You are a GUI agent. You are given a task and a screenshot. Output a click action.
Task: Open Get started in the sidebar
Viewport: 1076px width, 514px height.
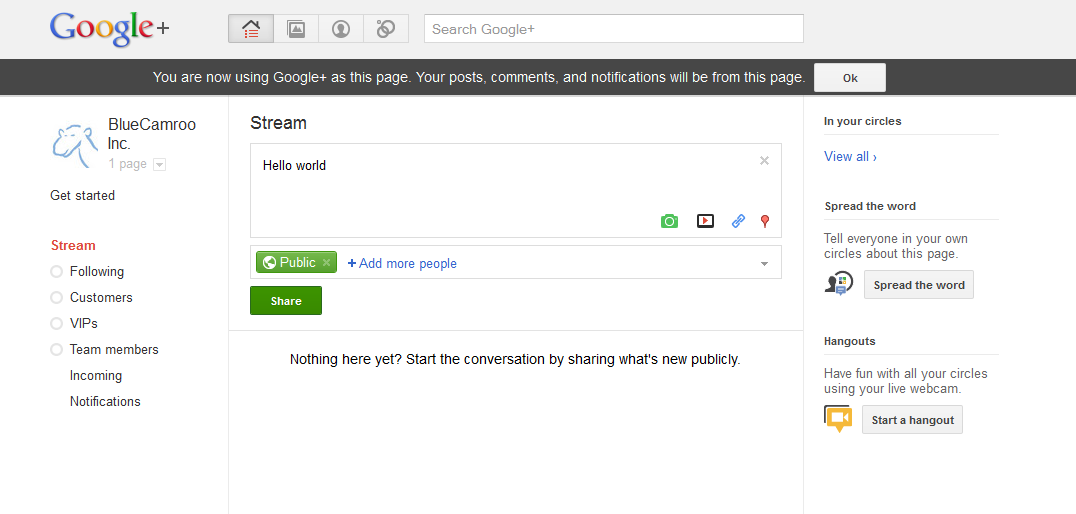tap(82, 196)
